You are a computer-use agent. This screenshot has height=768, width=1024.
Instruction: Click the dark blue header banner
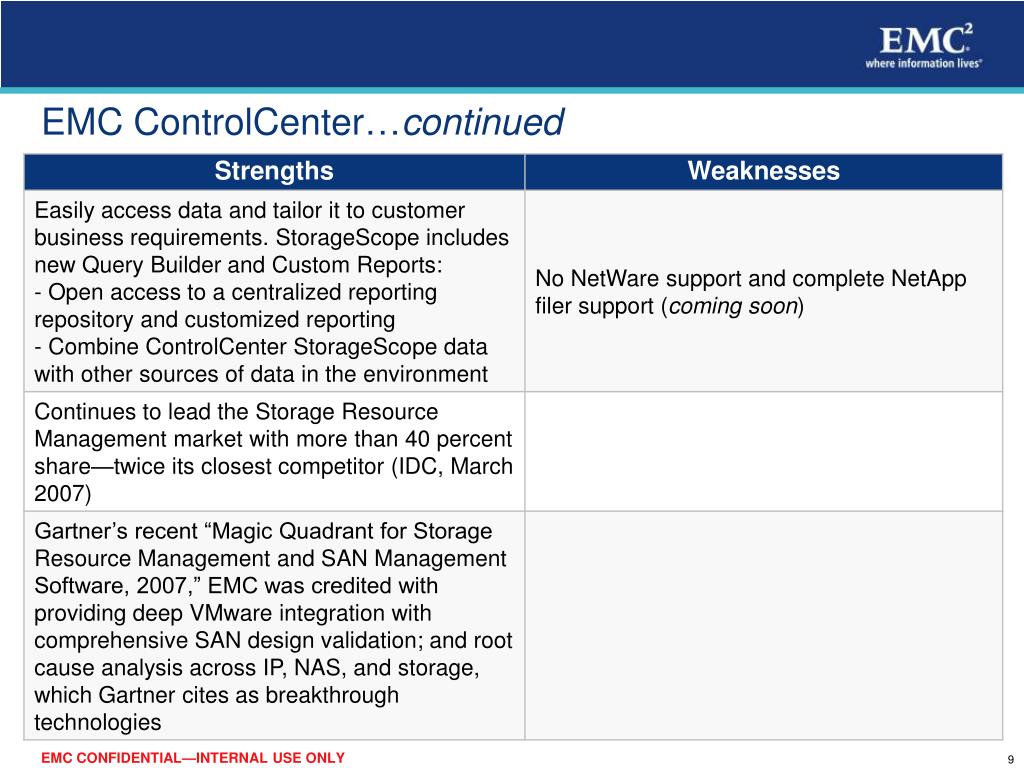tap(512, 44)
